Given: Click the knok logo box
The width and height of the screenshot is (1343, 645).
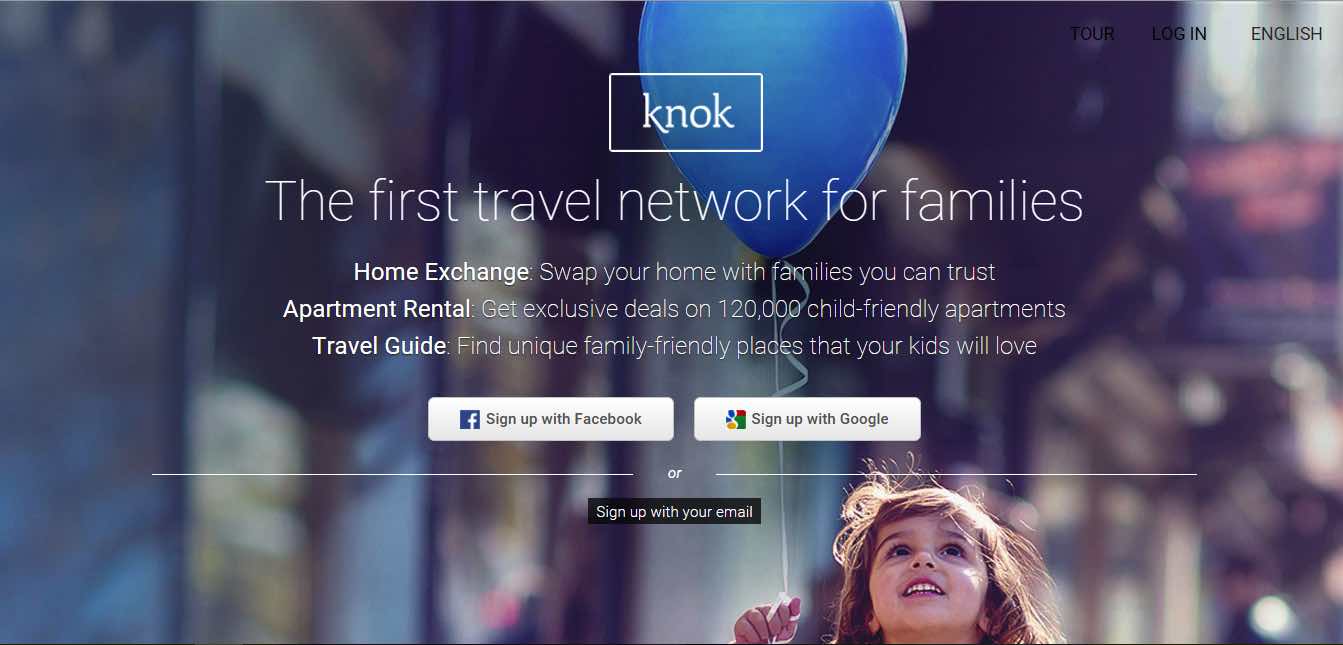Looking at the screenshot, I should pyautogui.click(x=686, y=112).
